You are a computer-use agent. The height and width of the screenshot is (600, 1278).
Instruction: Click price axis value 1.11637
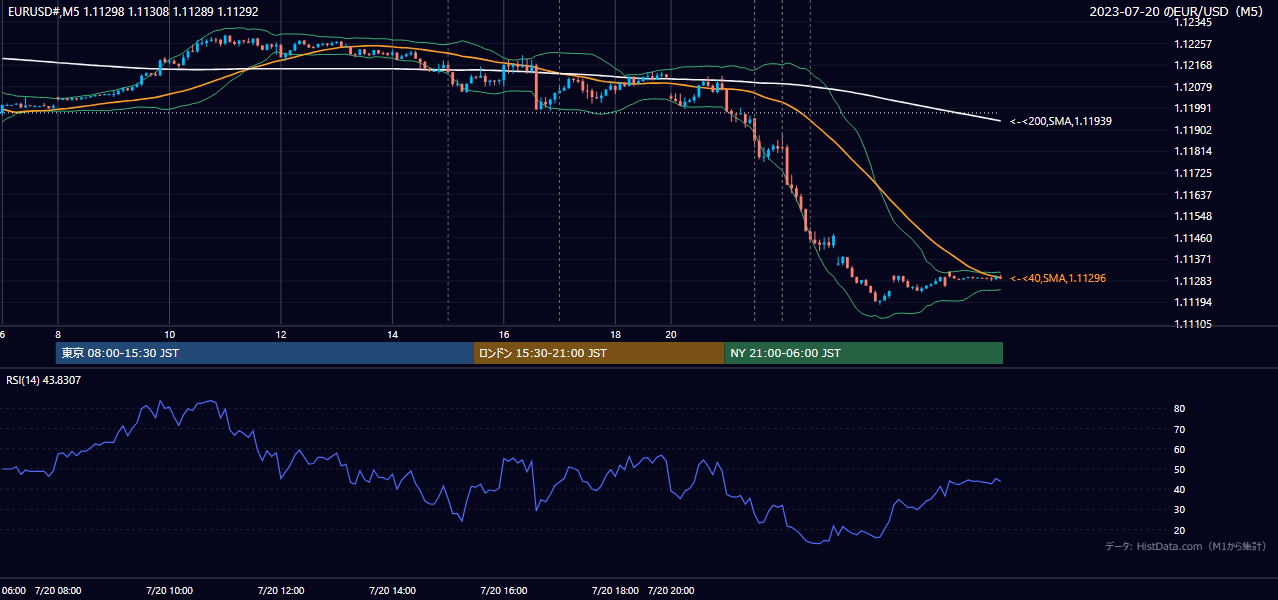click(1192, 195)
